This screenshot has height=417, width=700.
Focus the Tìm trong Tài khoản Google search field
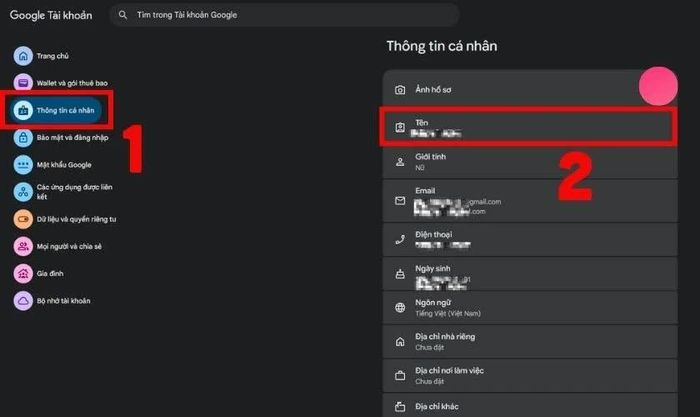(284, 15)
